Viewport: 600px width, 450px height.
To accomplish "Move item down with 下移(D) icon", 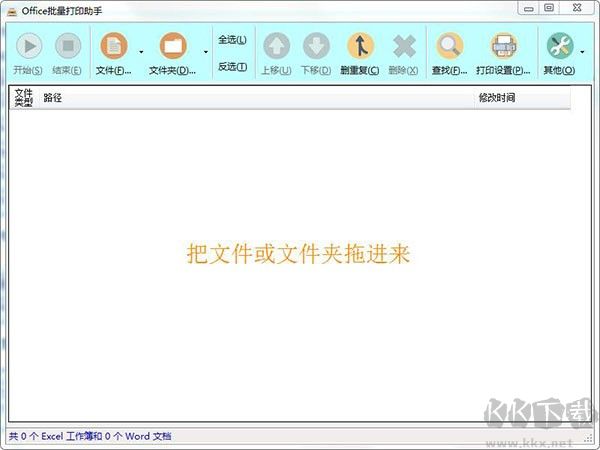I will [316, 46].
